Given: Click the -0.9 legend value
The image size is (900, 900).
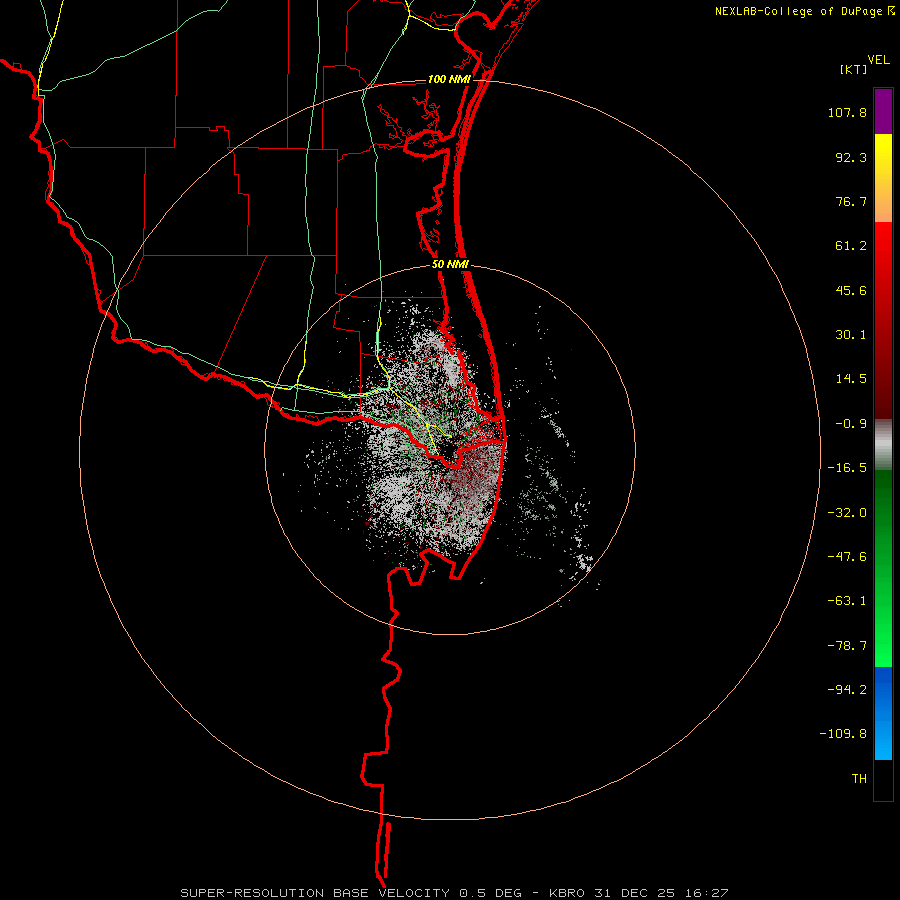Looking at the screenshot, I should [x=851, y=424].
